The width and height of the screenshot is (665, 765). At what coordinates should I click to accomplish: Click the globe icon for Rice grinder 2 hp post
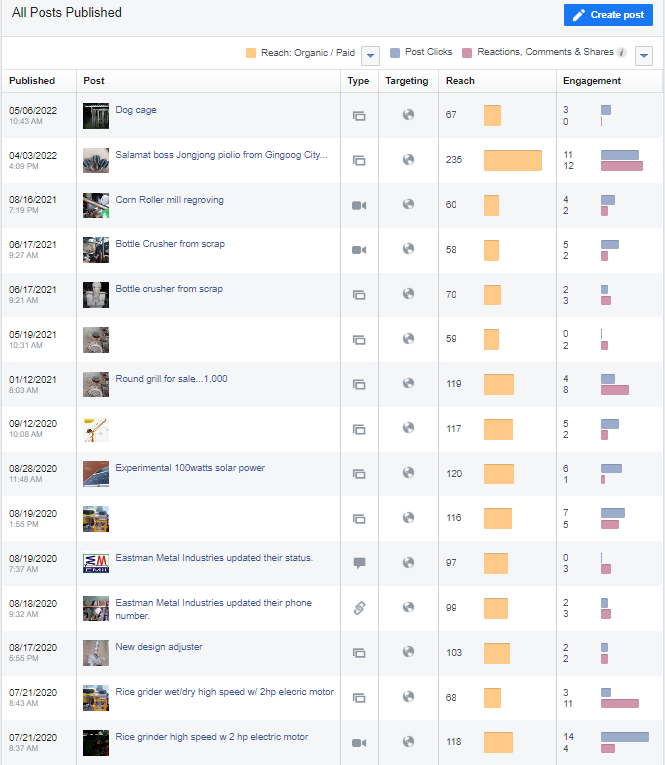tap(408, 742)
